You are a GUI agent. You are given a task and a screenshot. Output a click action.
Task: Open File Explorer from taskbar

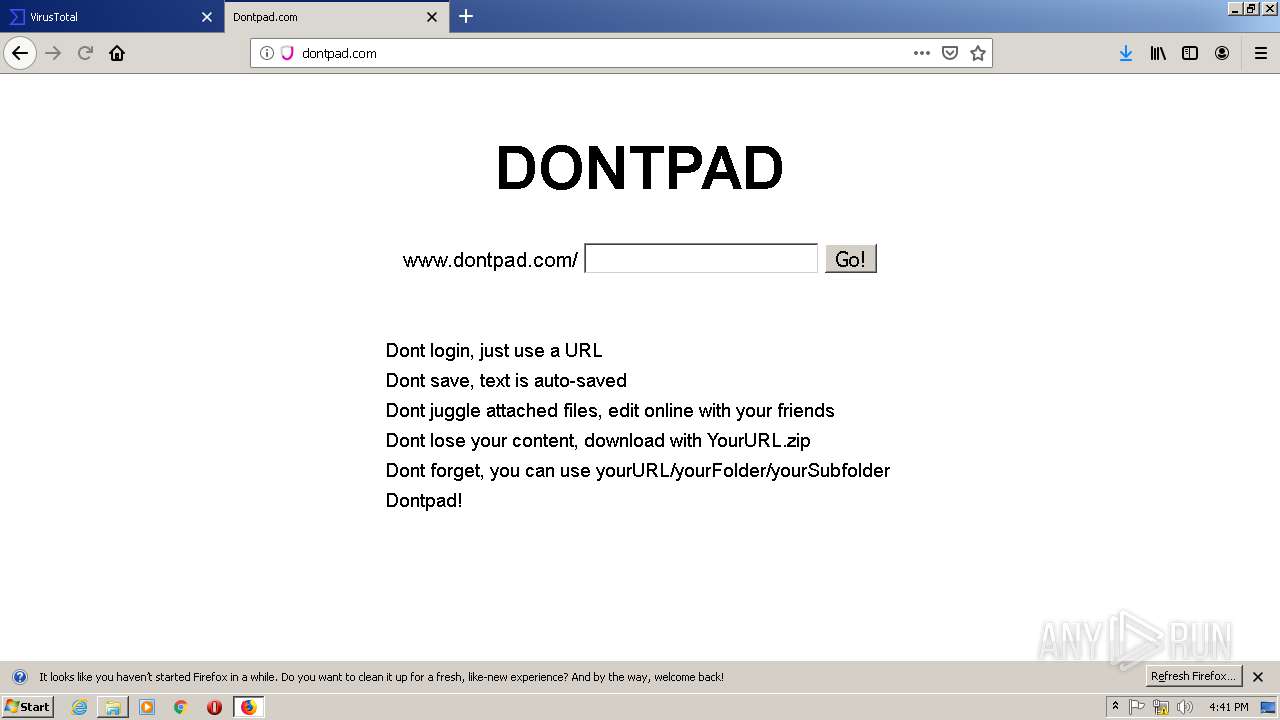coord(113,707)
